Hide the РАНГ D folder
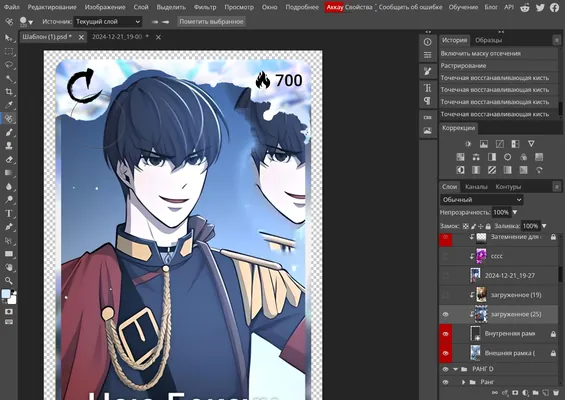 pyautogui.click(x=445, y=369)
